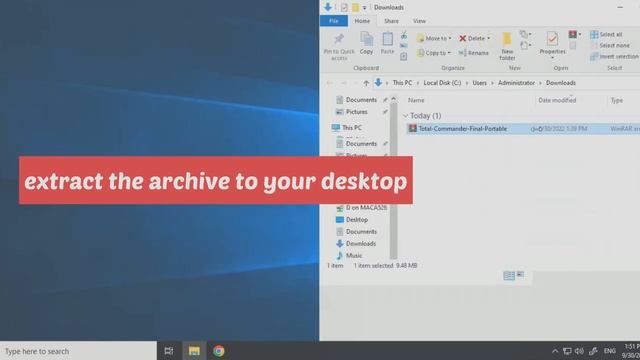Open the Properties dropdown arrow
640x360 pixels.
pos(552,58)
